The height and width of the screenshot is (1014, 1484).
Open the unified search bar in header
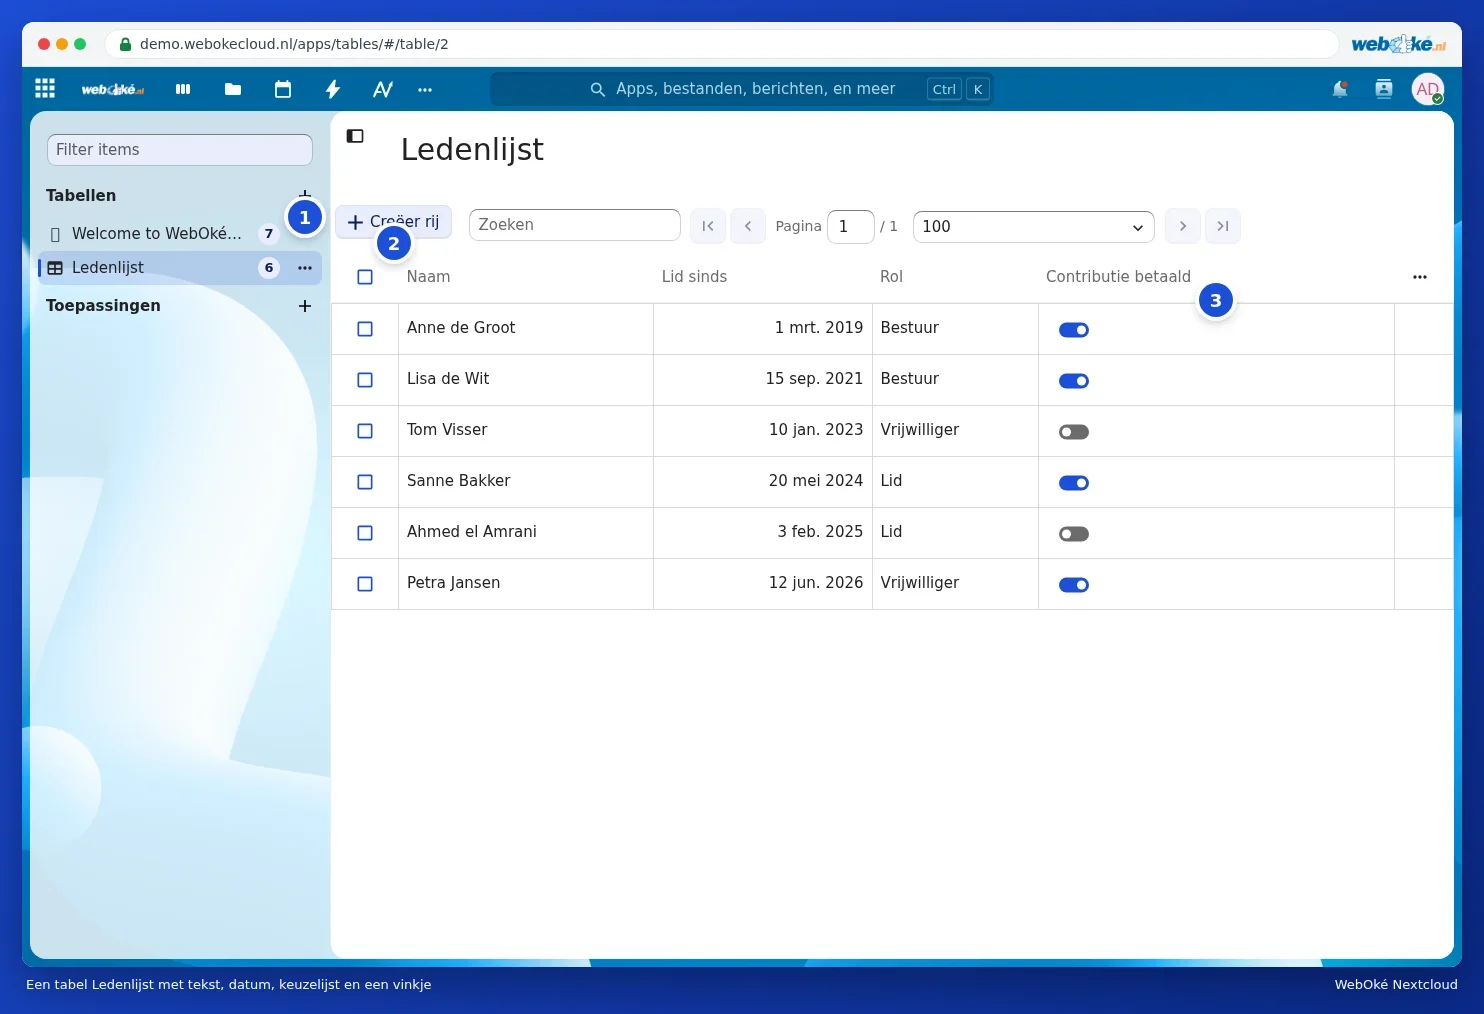coord(742,89)
